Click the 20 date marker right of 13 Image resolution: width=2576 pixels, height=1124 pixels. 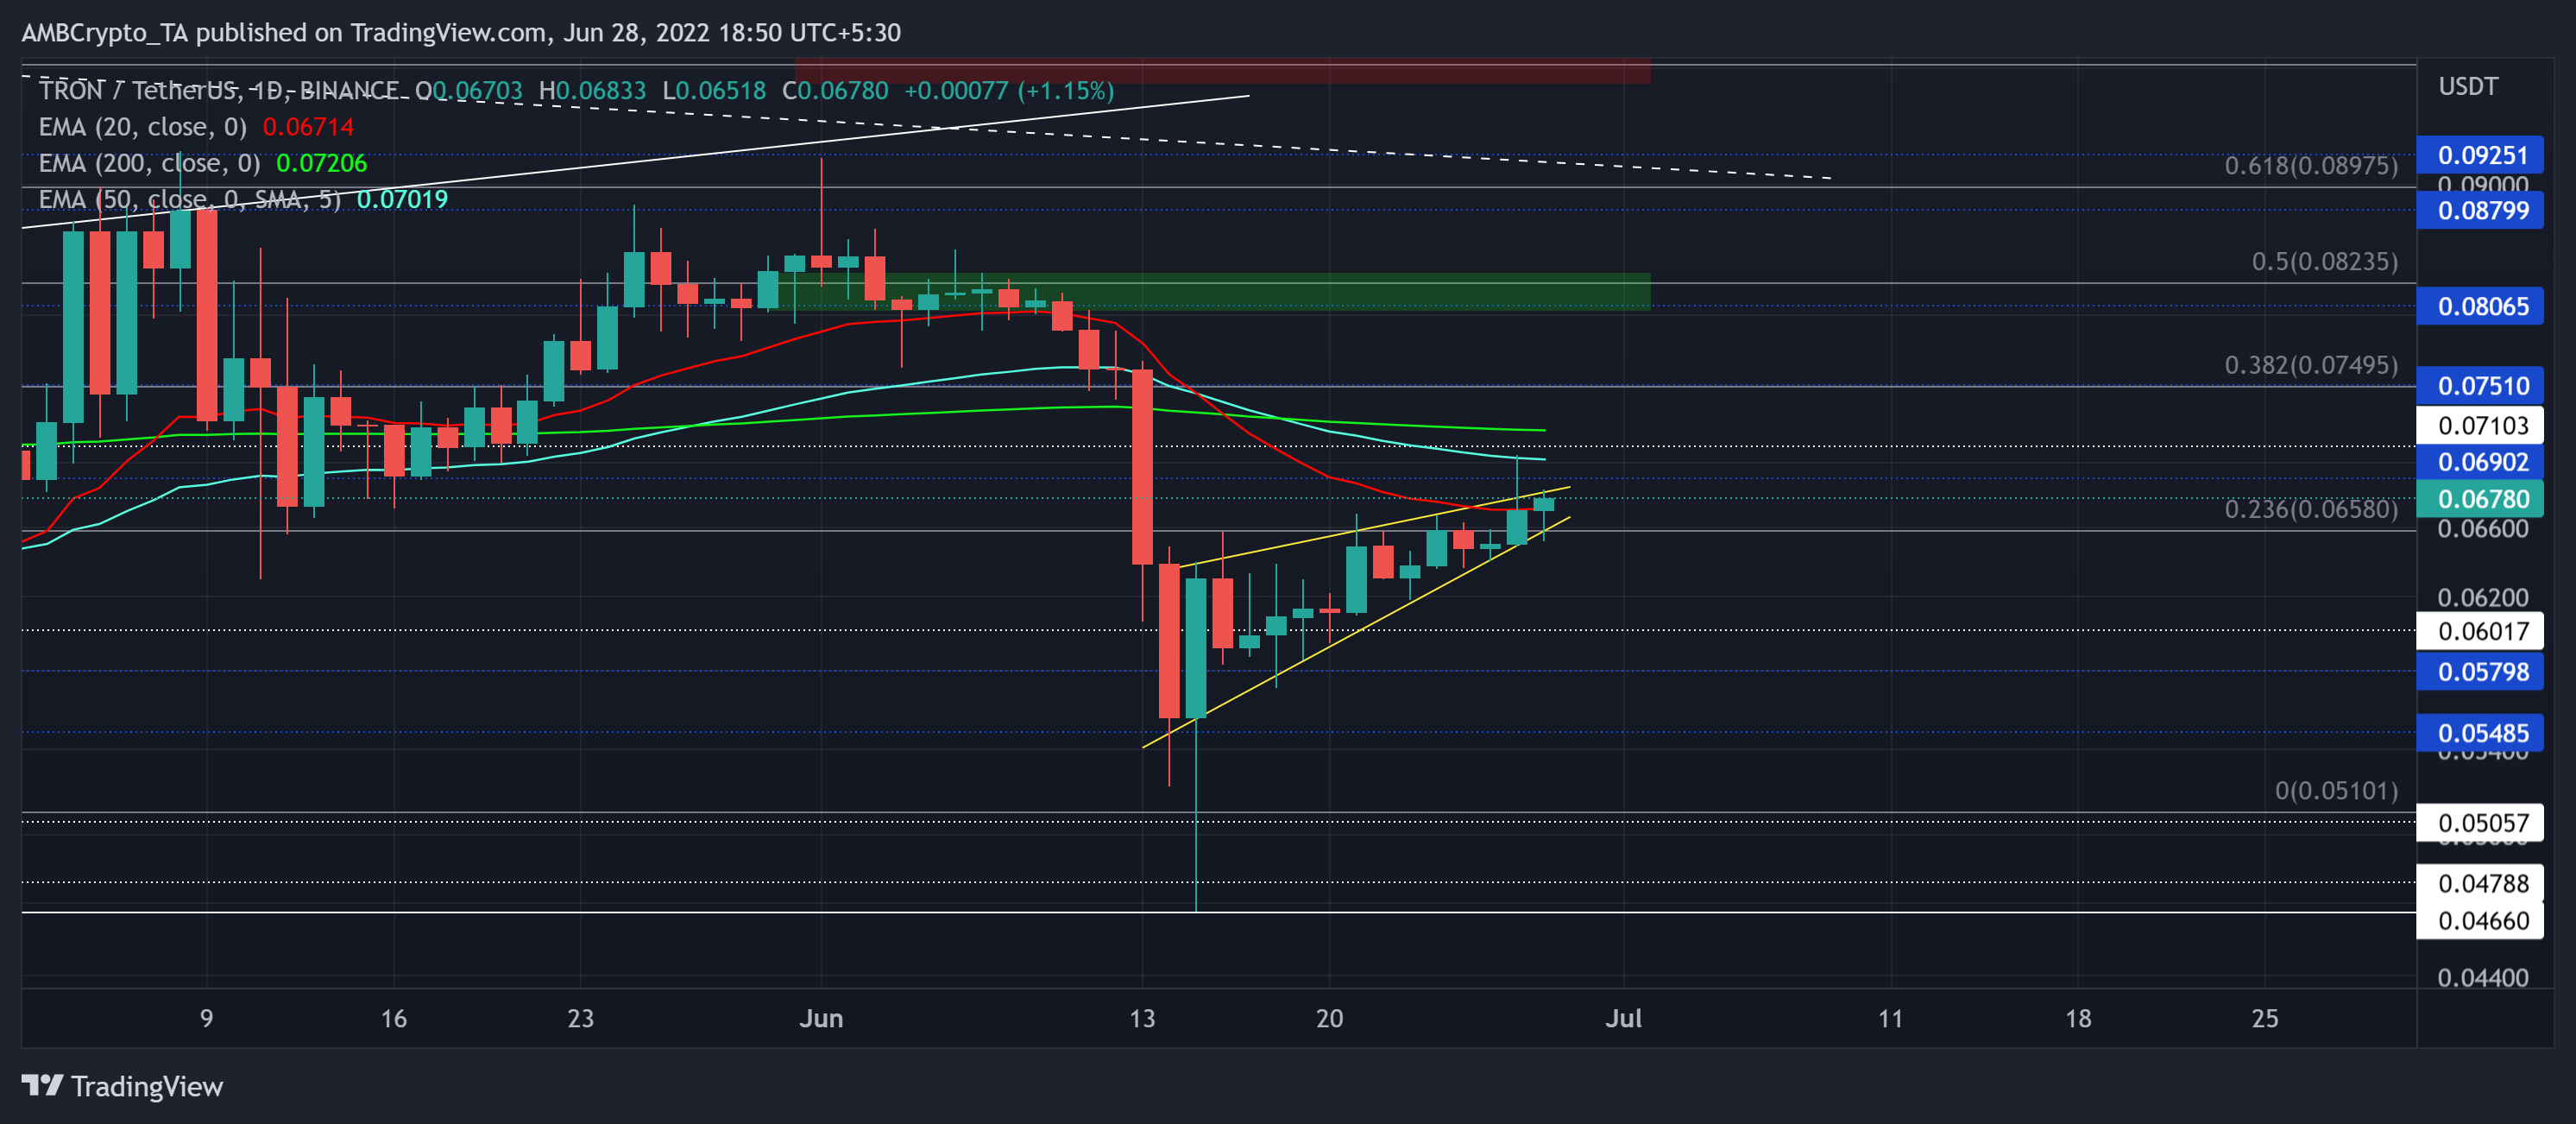[1329, 1019]
